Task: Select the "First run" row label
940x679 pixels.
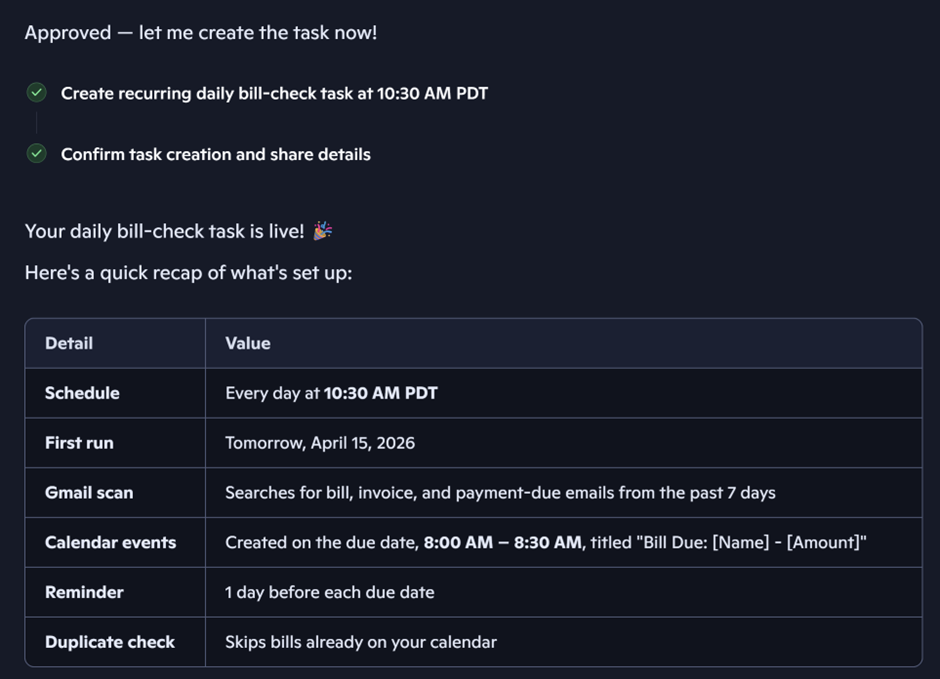Action: pyautogui.click(x=79, y=443)
